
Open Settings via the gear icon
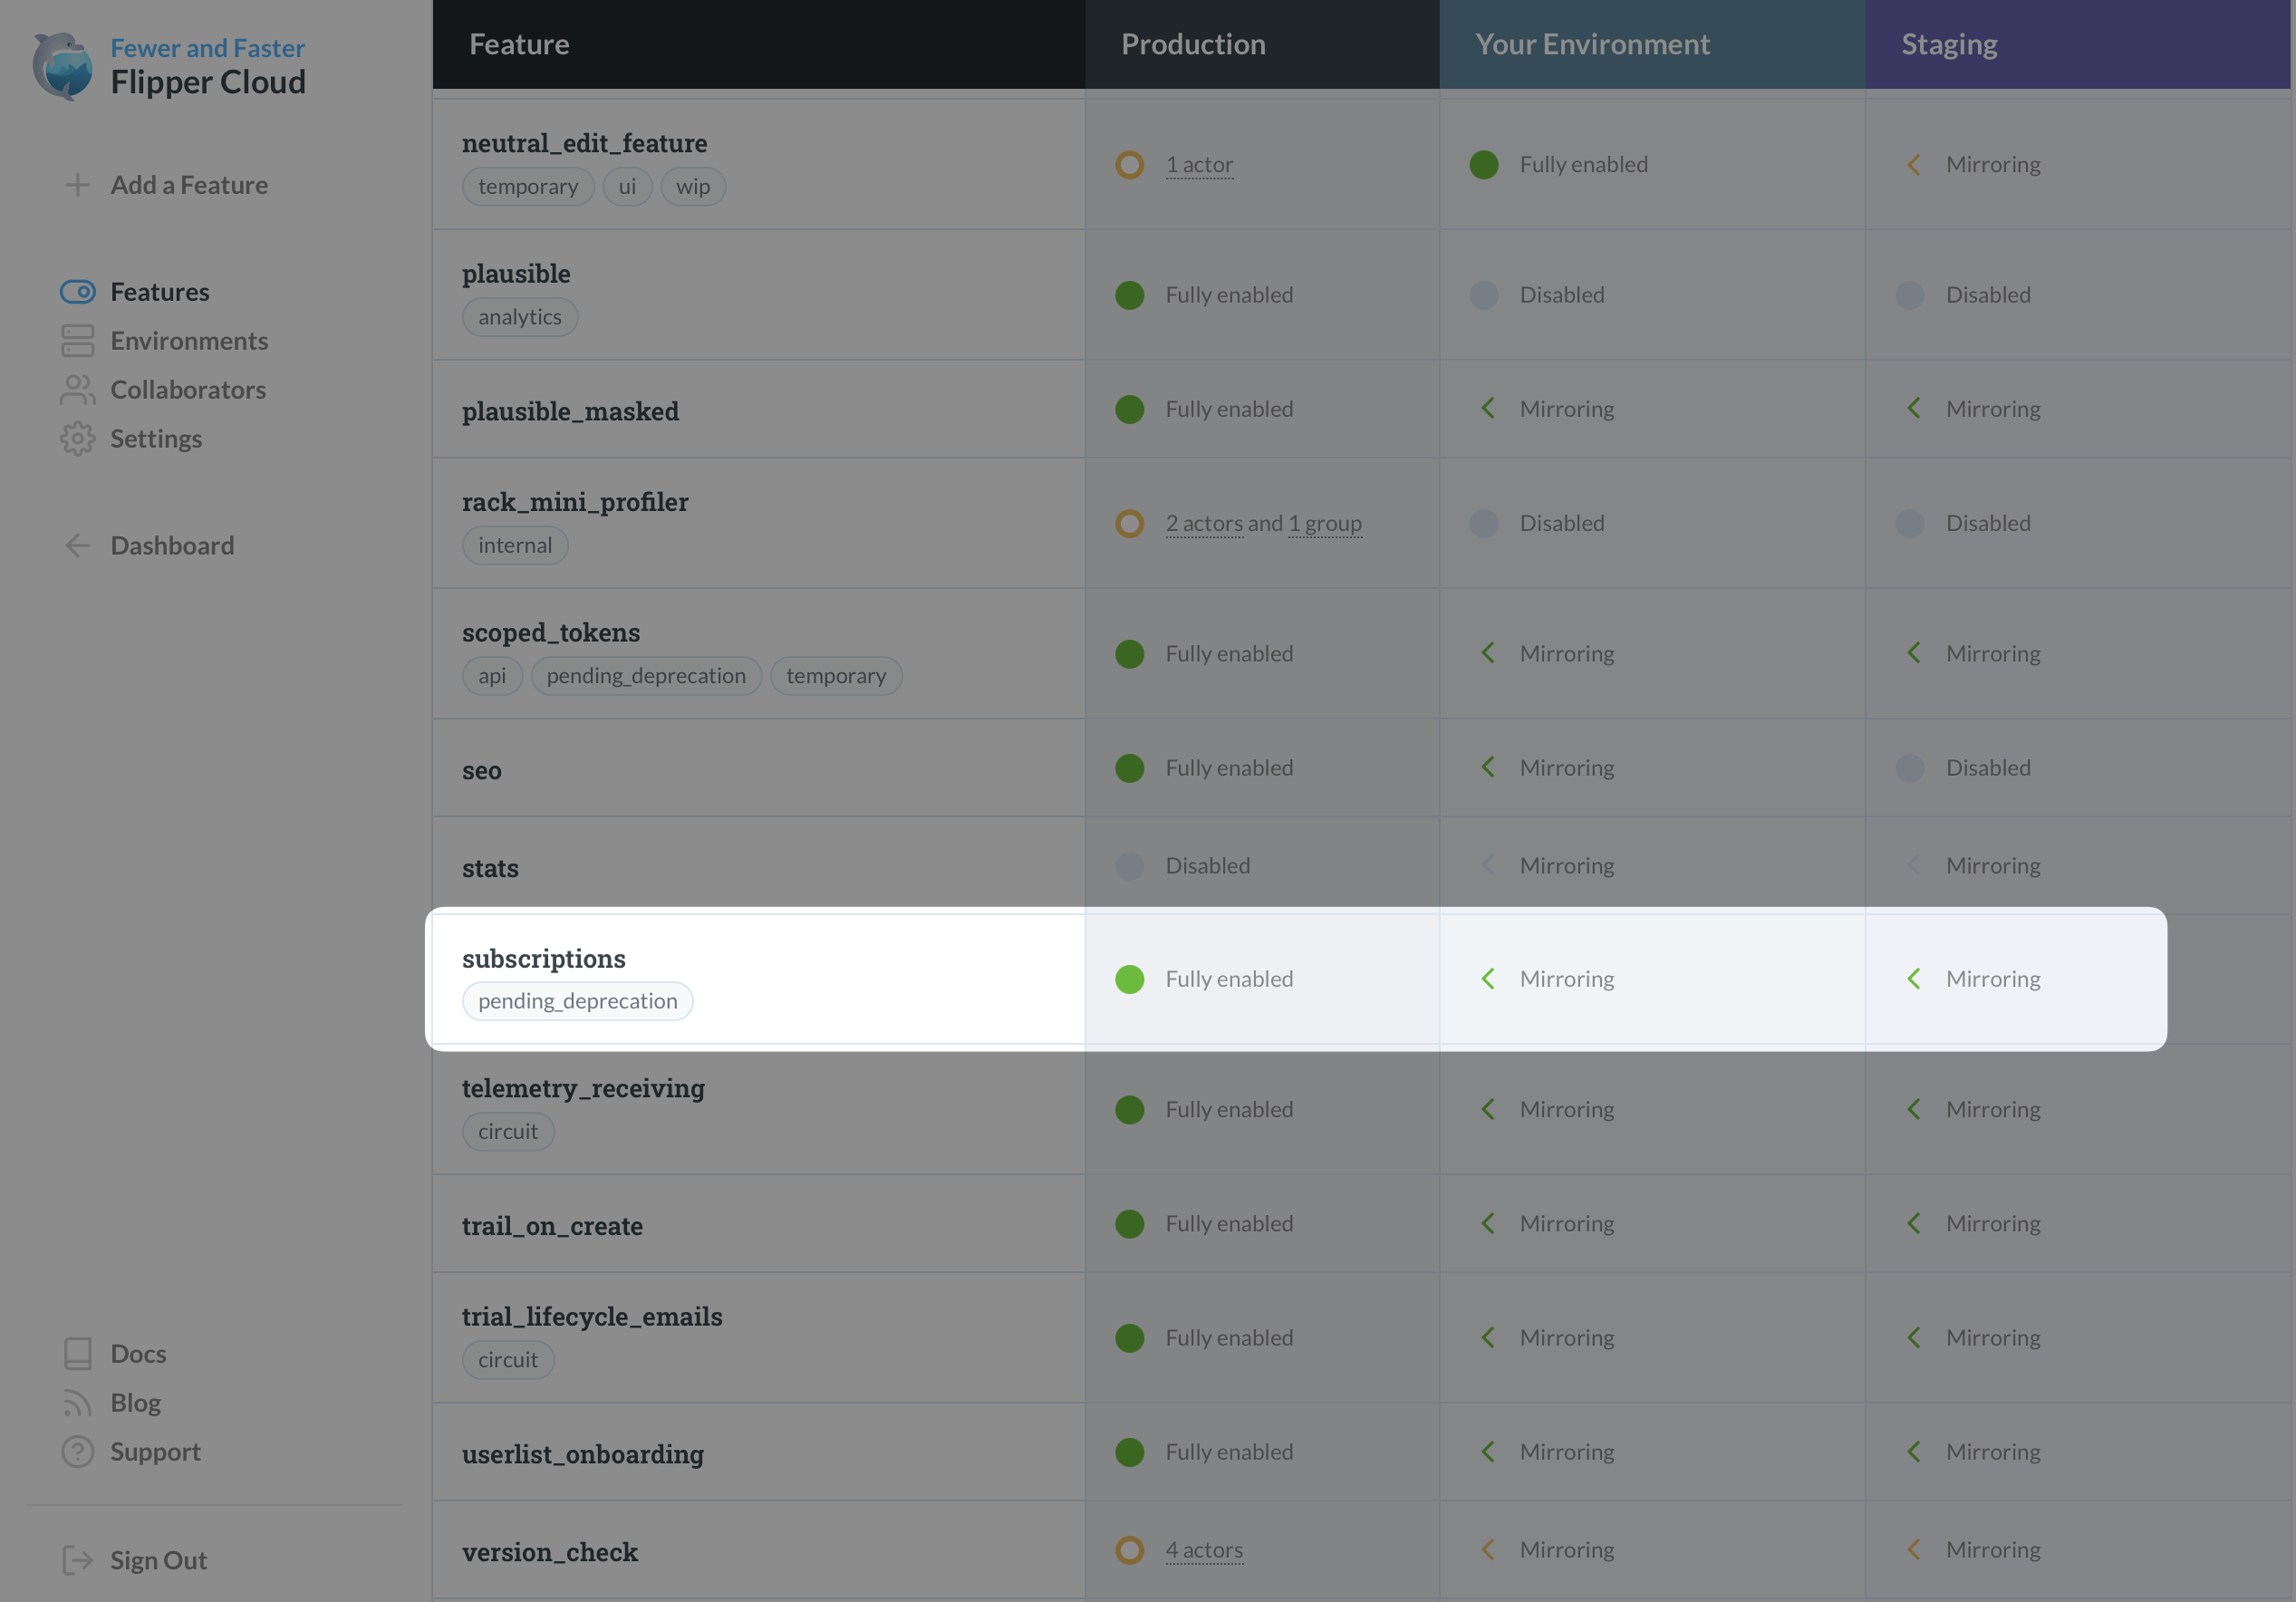click(x=77, y=438)
